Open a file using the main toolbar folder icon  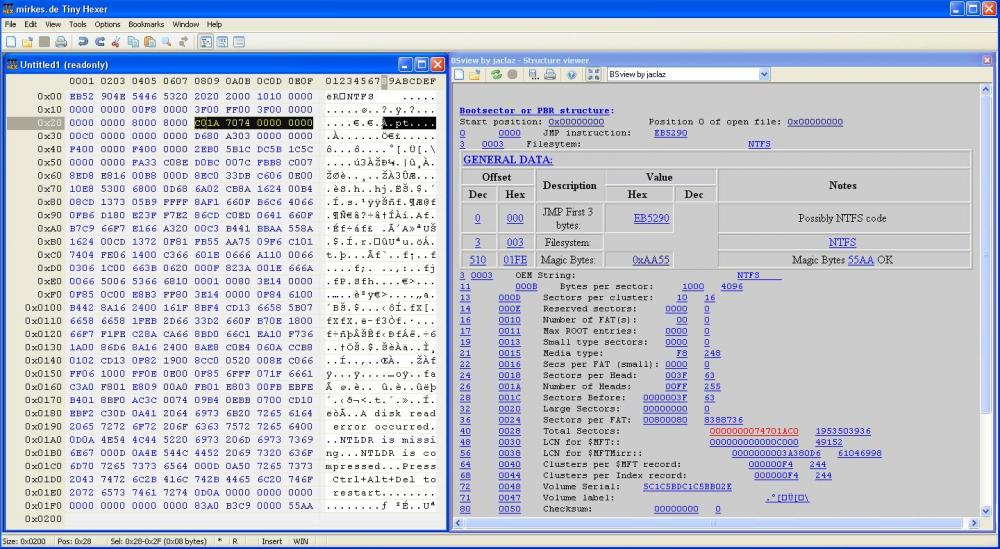coord(27,42)
